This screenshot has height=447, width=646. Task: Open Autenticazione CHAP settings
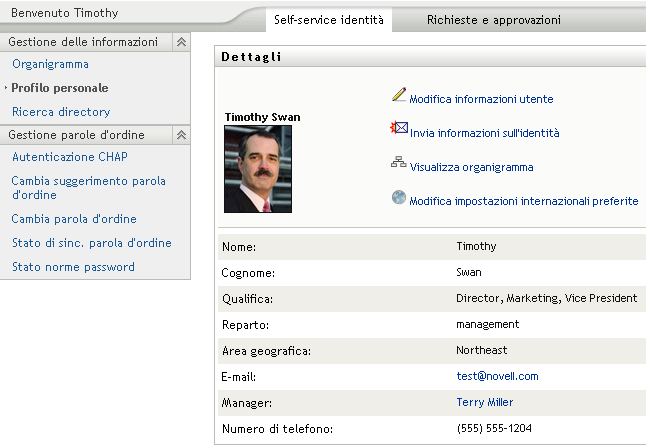(69, 157)
